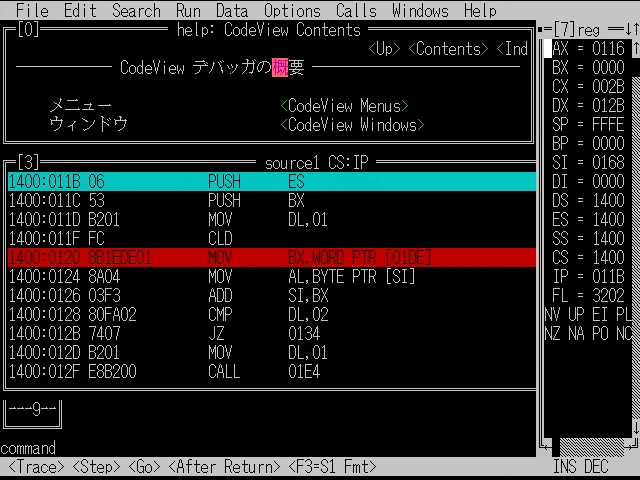Click the SI register value 0168

tap(608, 162)
